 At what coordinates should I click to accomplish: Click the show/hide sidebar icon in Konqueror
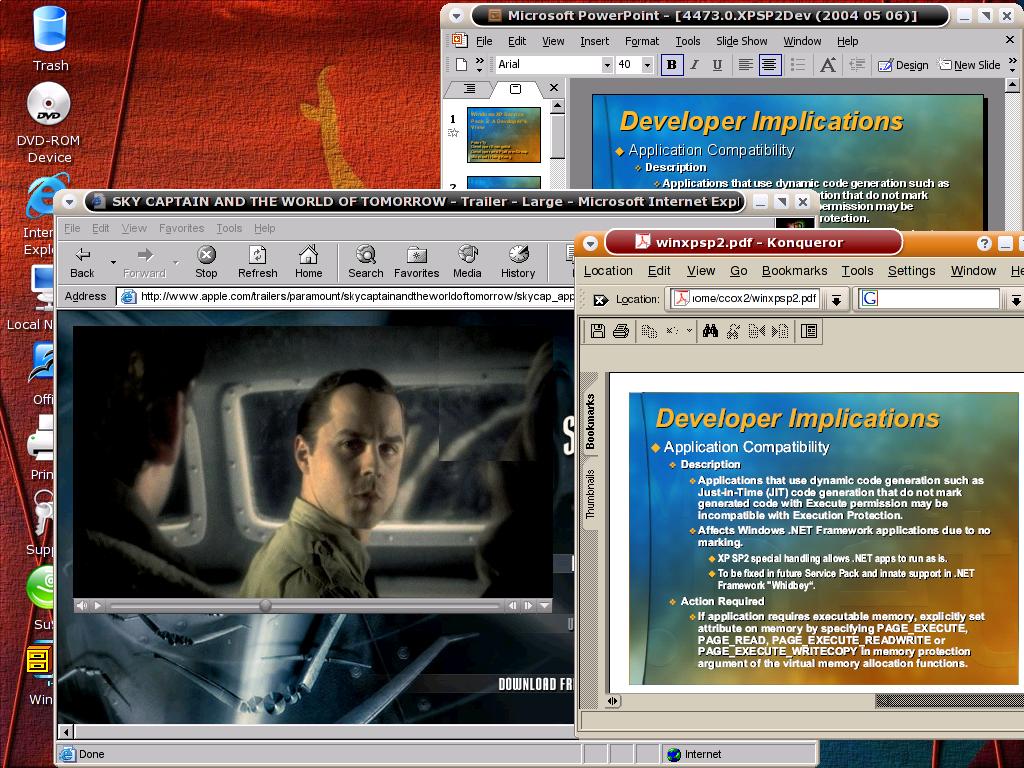click(x=808, y=331)
